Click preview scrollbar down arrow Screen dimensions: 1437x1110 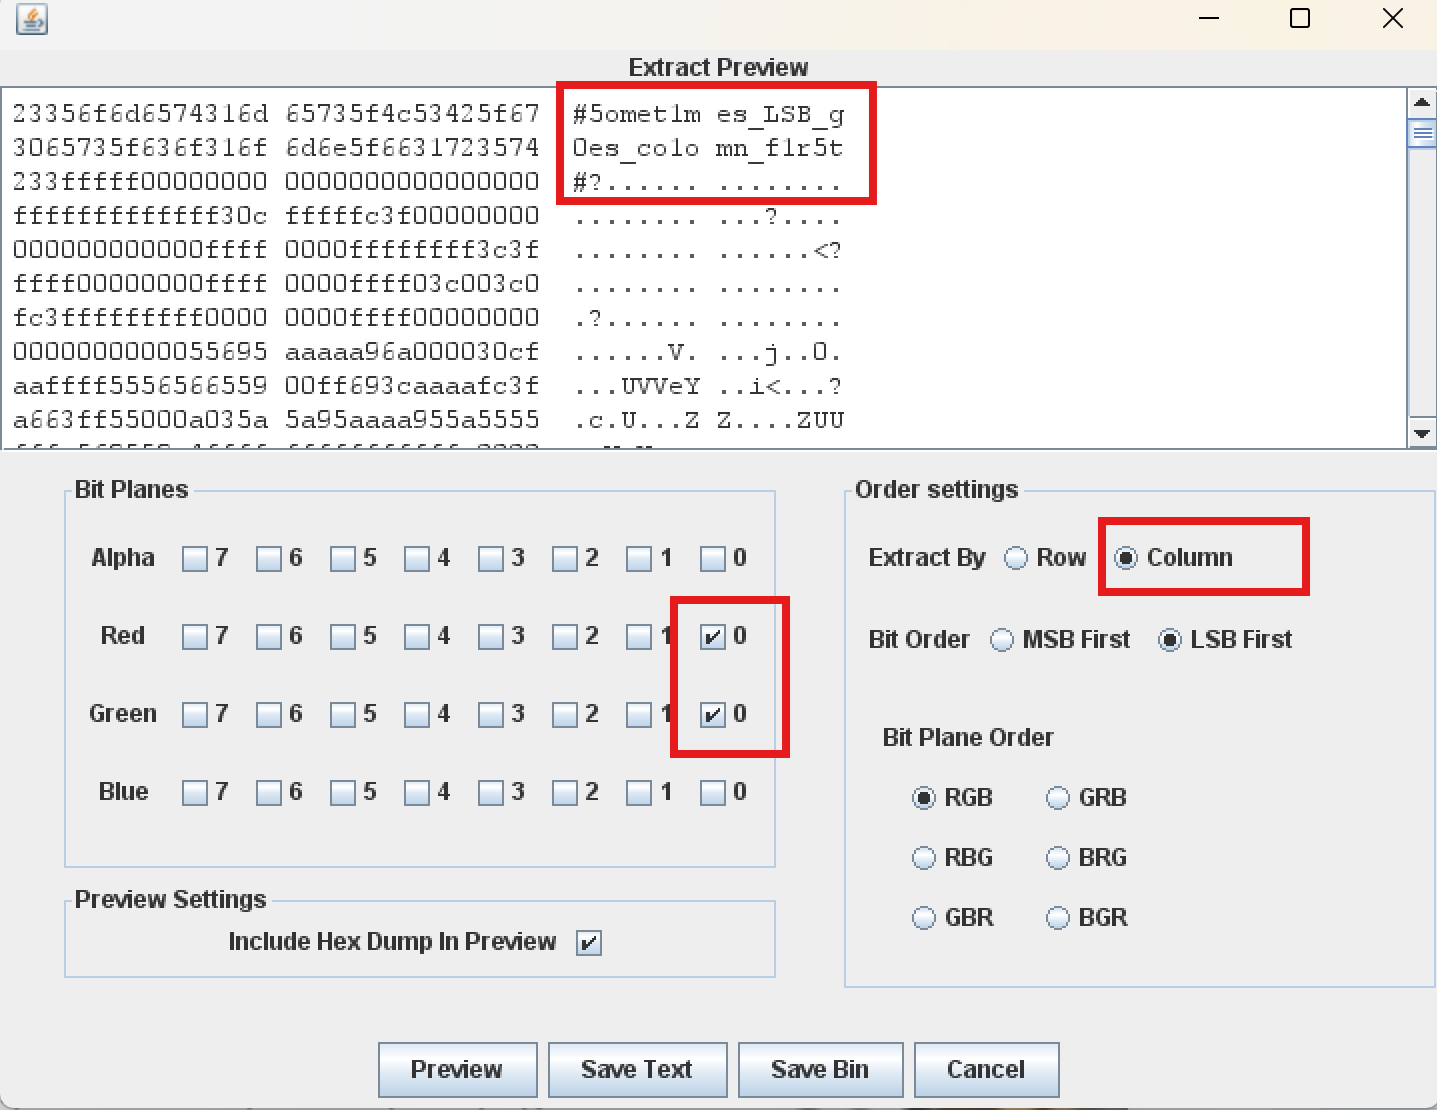coord(1421,434)
